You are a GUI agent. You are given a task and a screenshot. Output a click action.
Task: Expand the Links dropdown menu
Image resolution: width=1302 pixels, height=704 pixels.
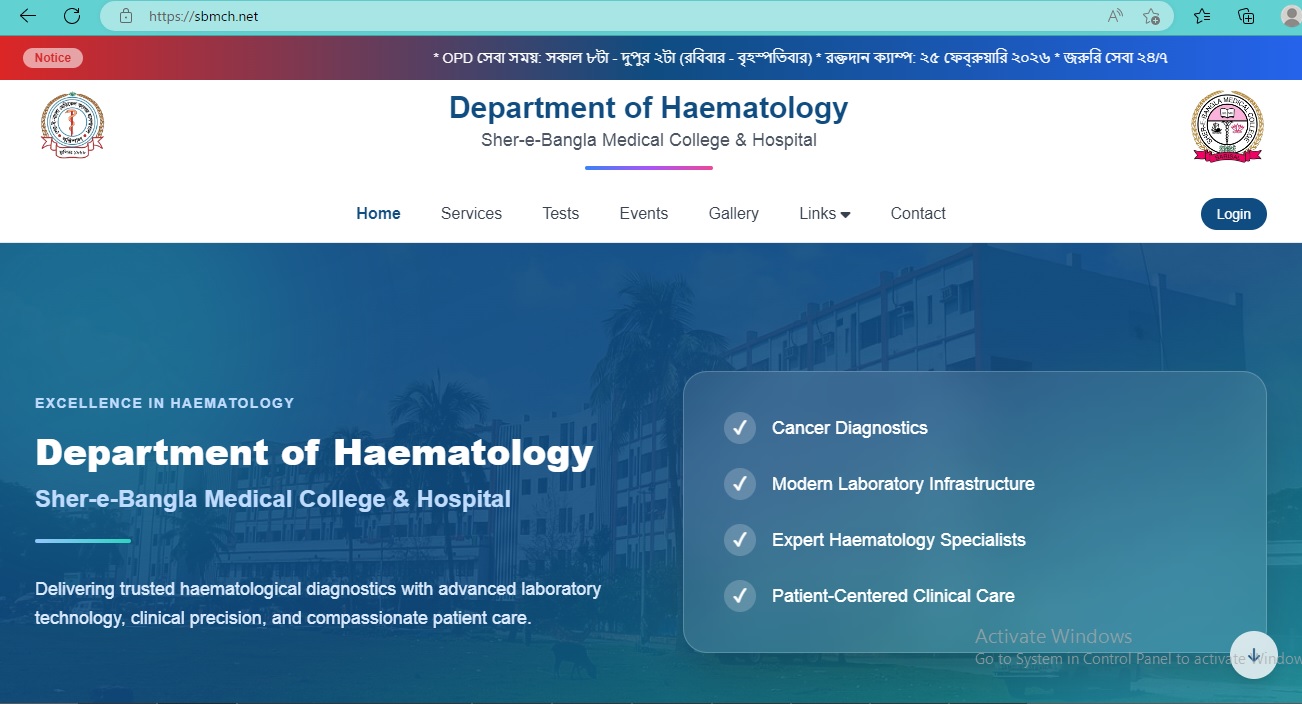(824, 214)
